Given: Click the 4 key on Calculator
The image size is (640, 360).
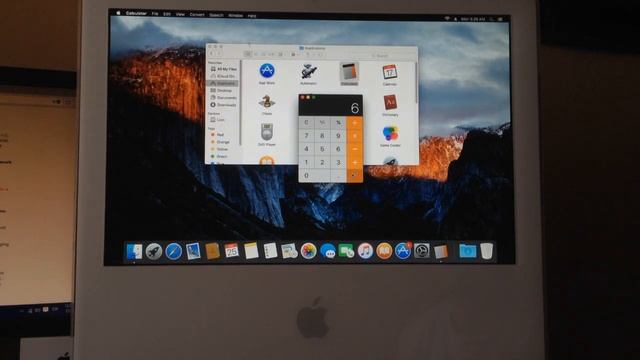Looking at the screenshot, I should pos(307,149).
